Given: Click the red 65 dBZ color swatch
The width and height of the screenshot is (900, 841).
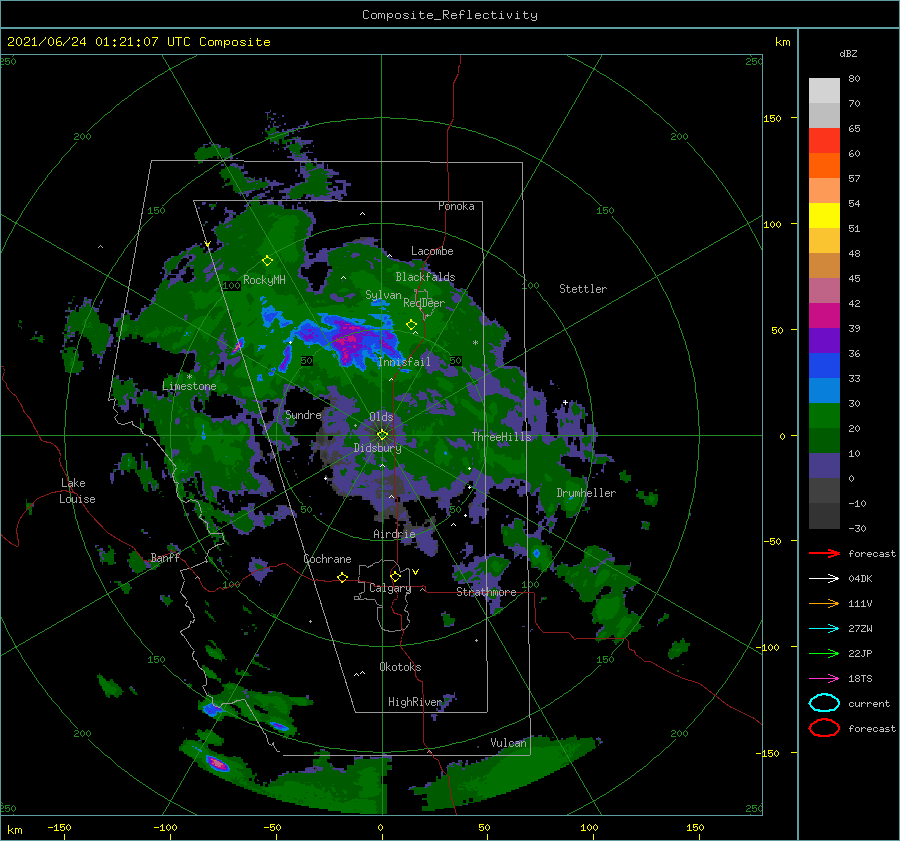Looking at the screenshot, I should pyautogui.click(x=824, y=140).
